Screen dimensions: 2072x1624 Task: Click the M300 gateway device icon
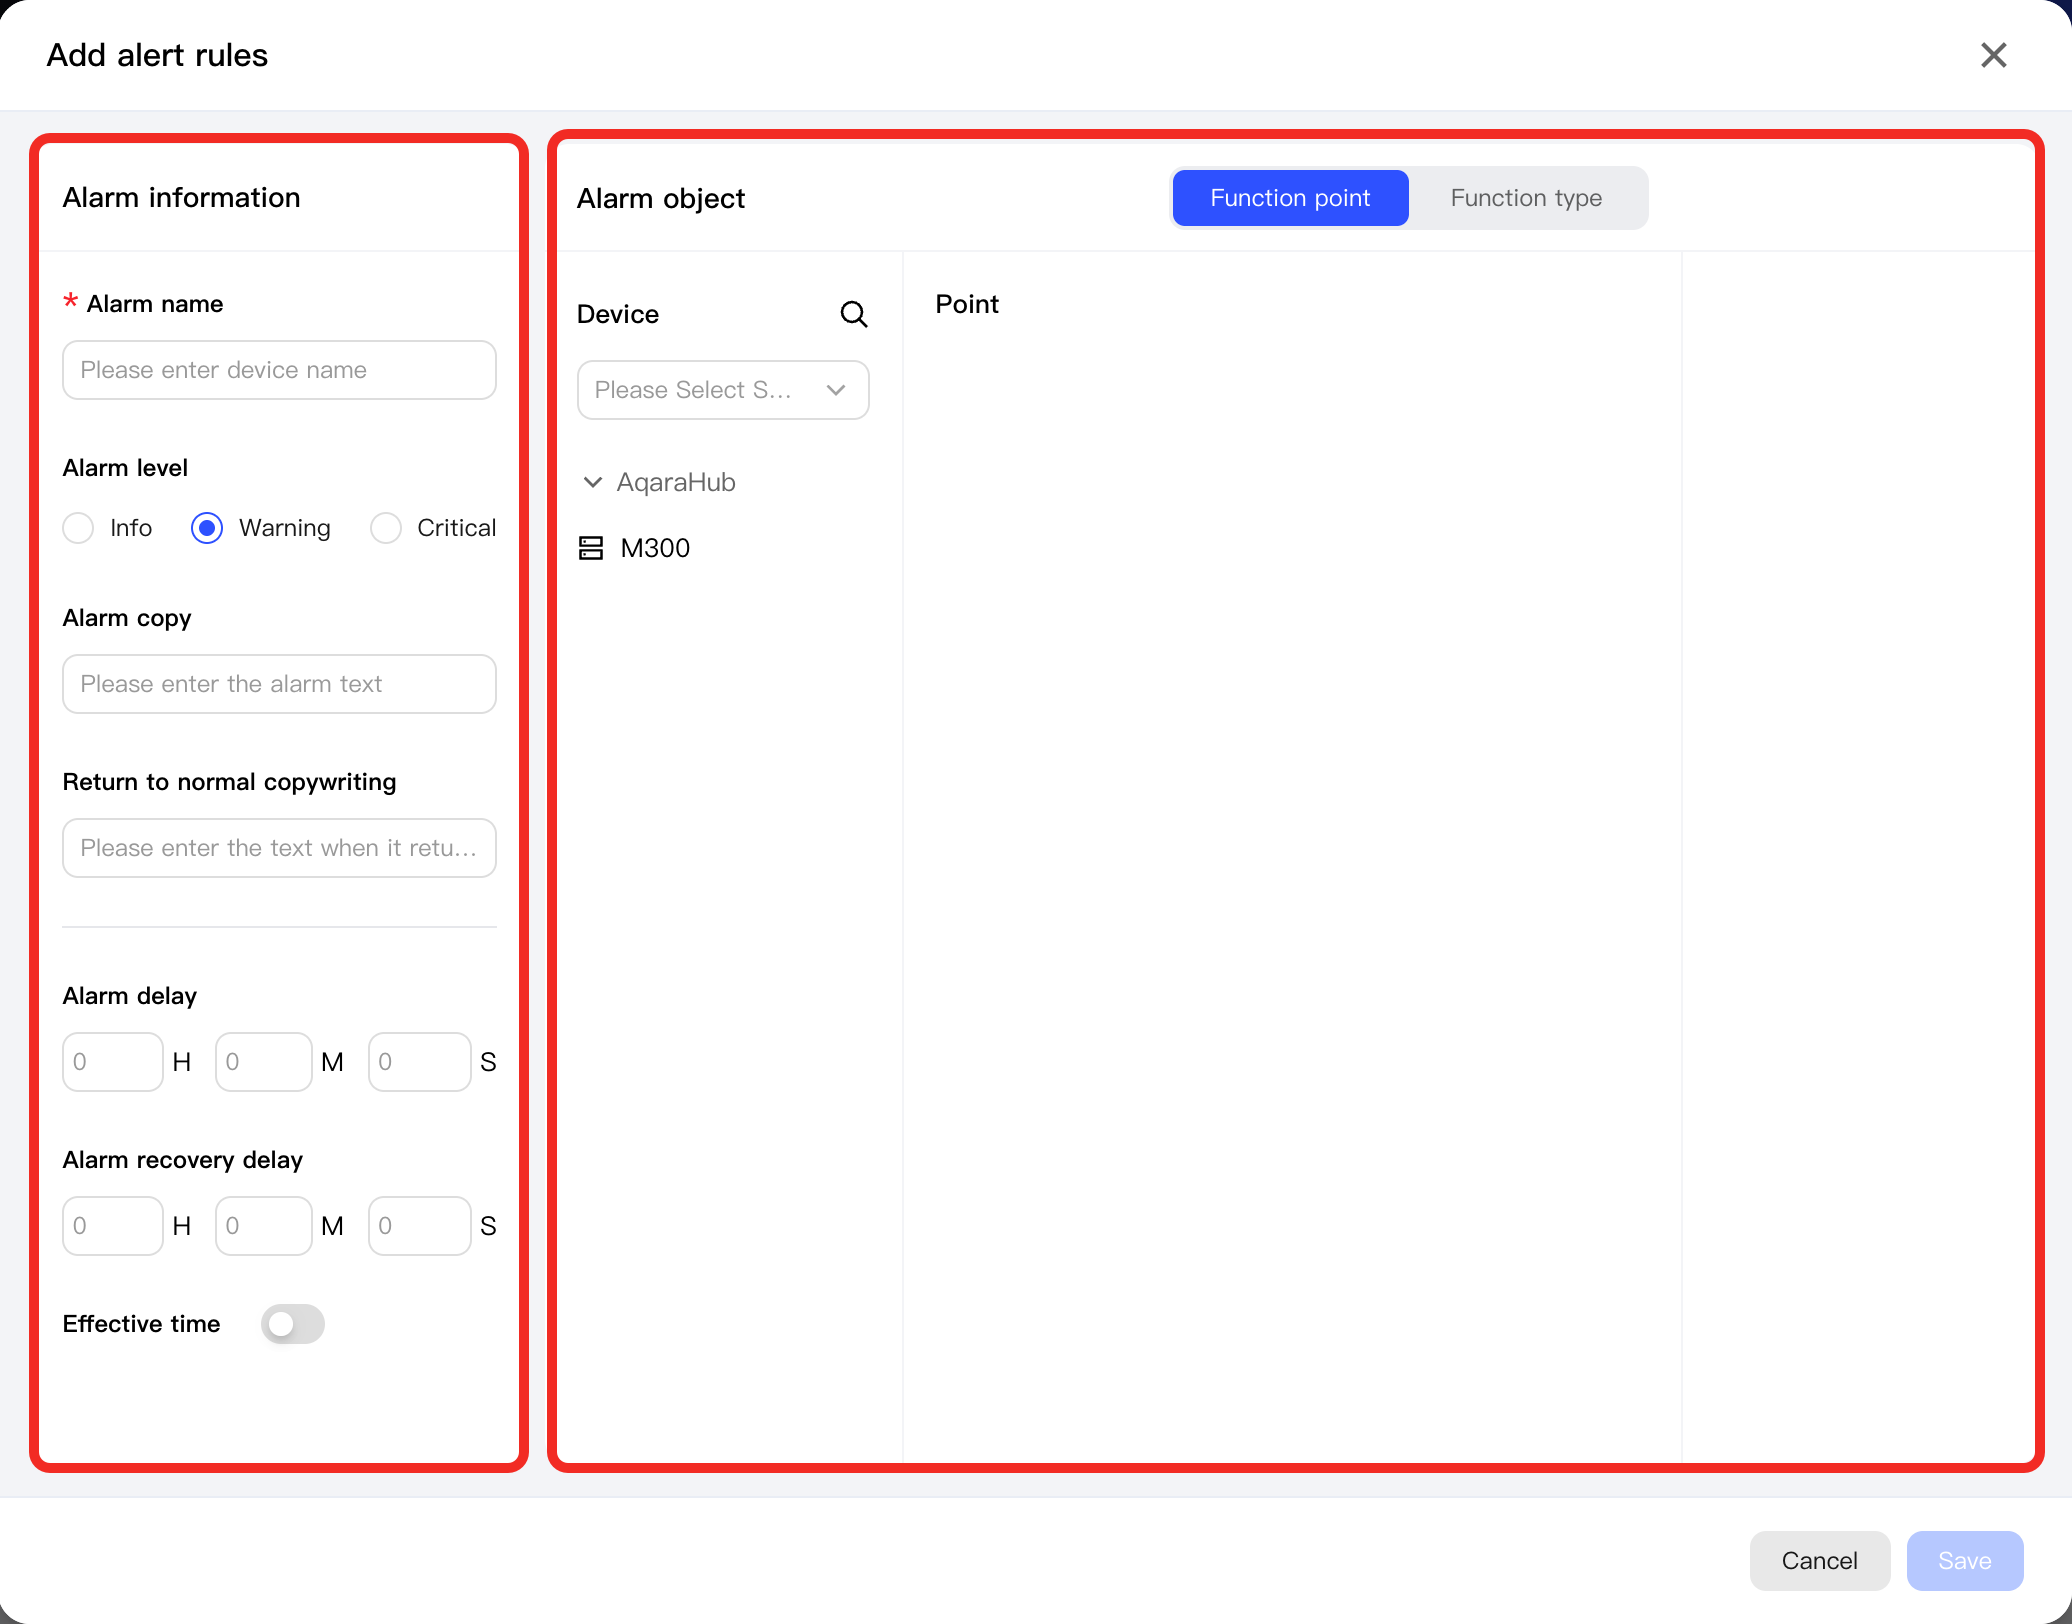click(x=591, y=548)
